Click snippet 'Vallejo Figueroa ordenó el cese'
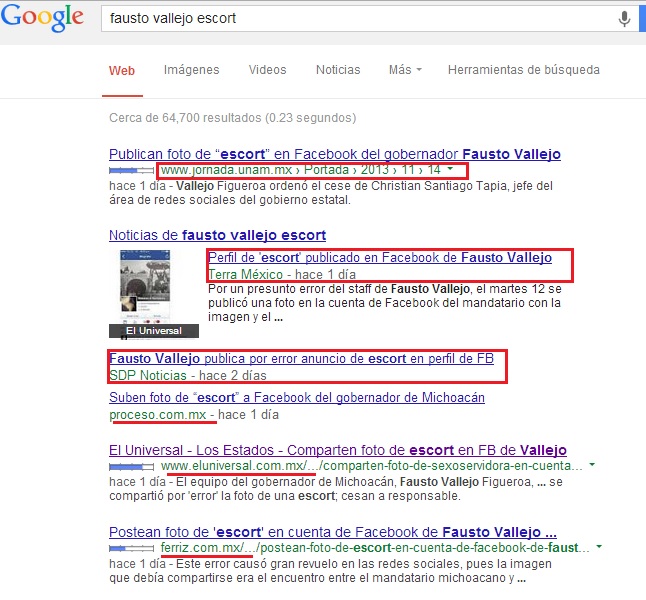This screenshot has width=646, height=600. click(x=331, y=193)
